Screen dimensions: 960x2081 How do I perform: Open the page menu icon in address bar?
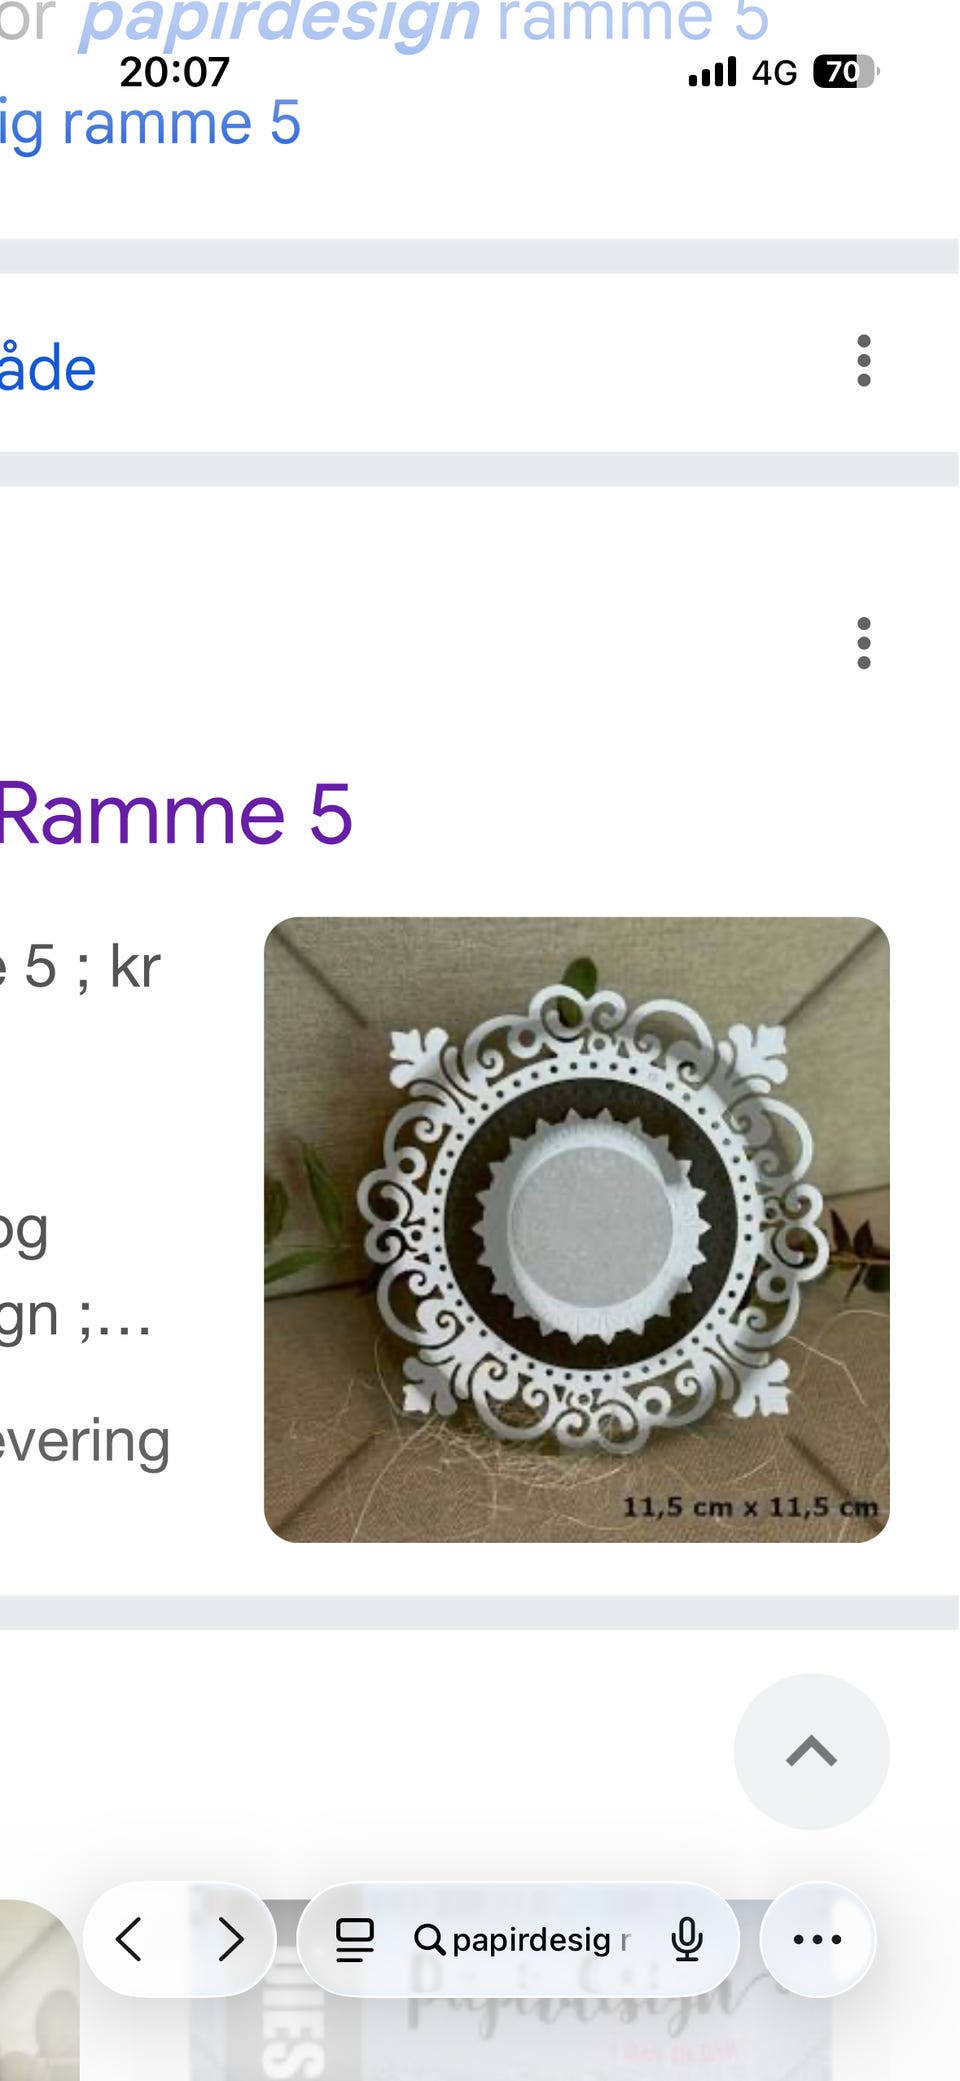pyautogui.click(x=354, y=1940)
